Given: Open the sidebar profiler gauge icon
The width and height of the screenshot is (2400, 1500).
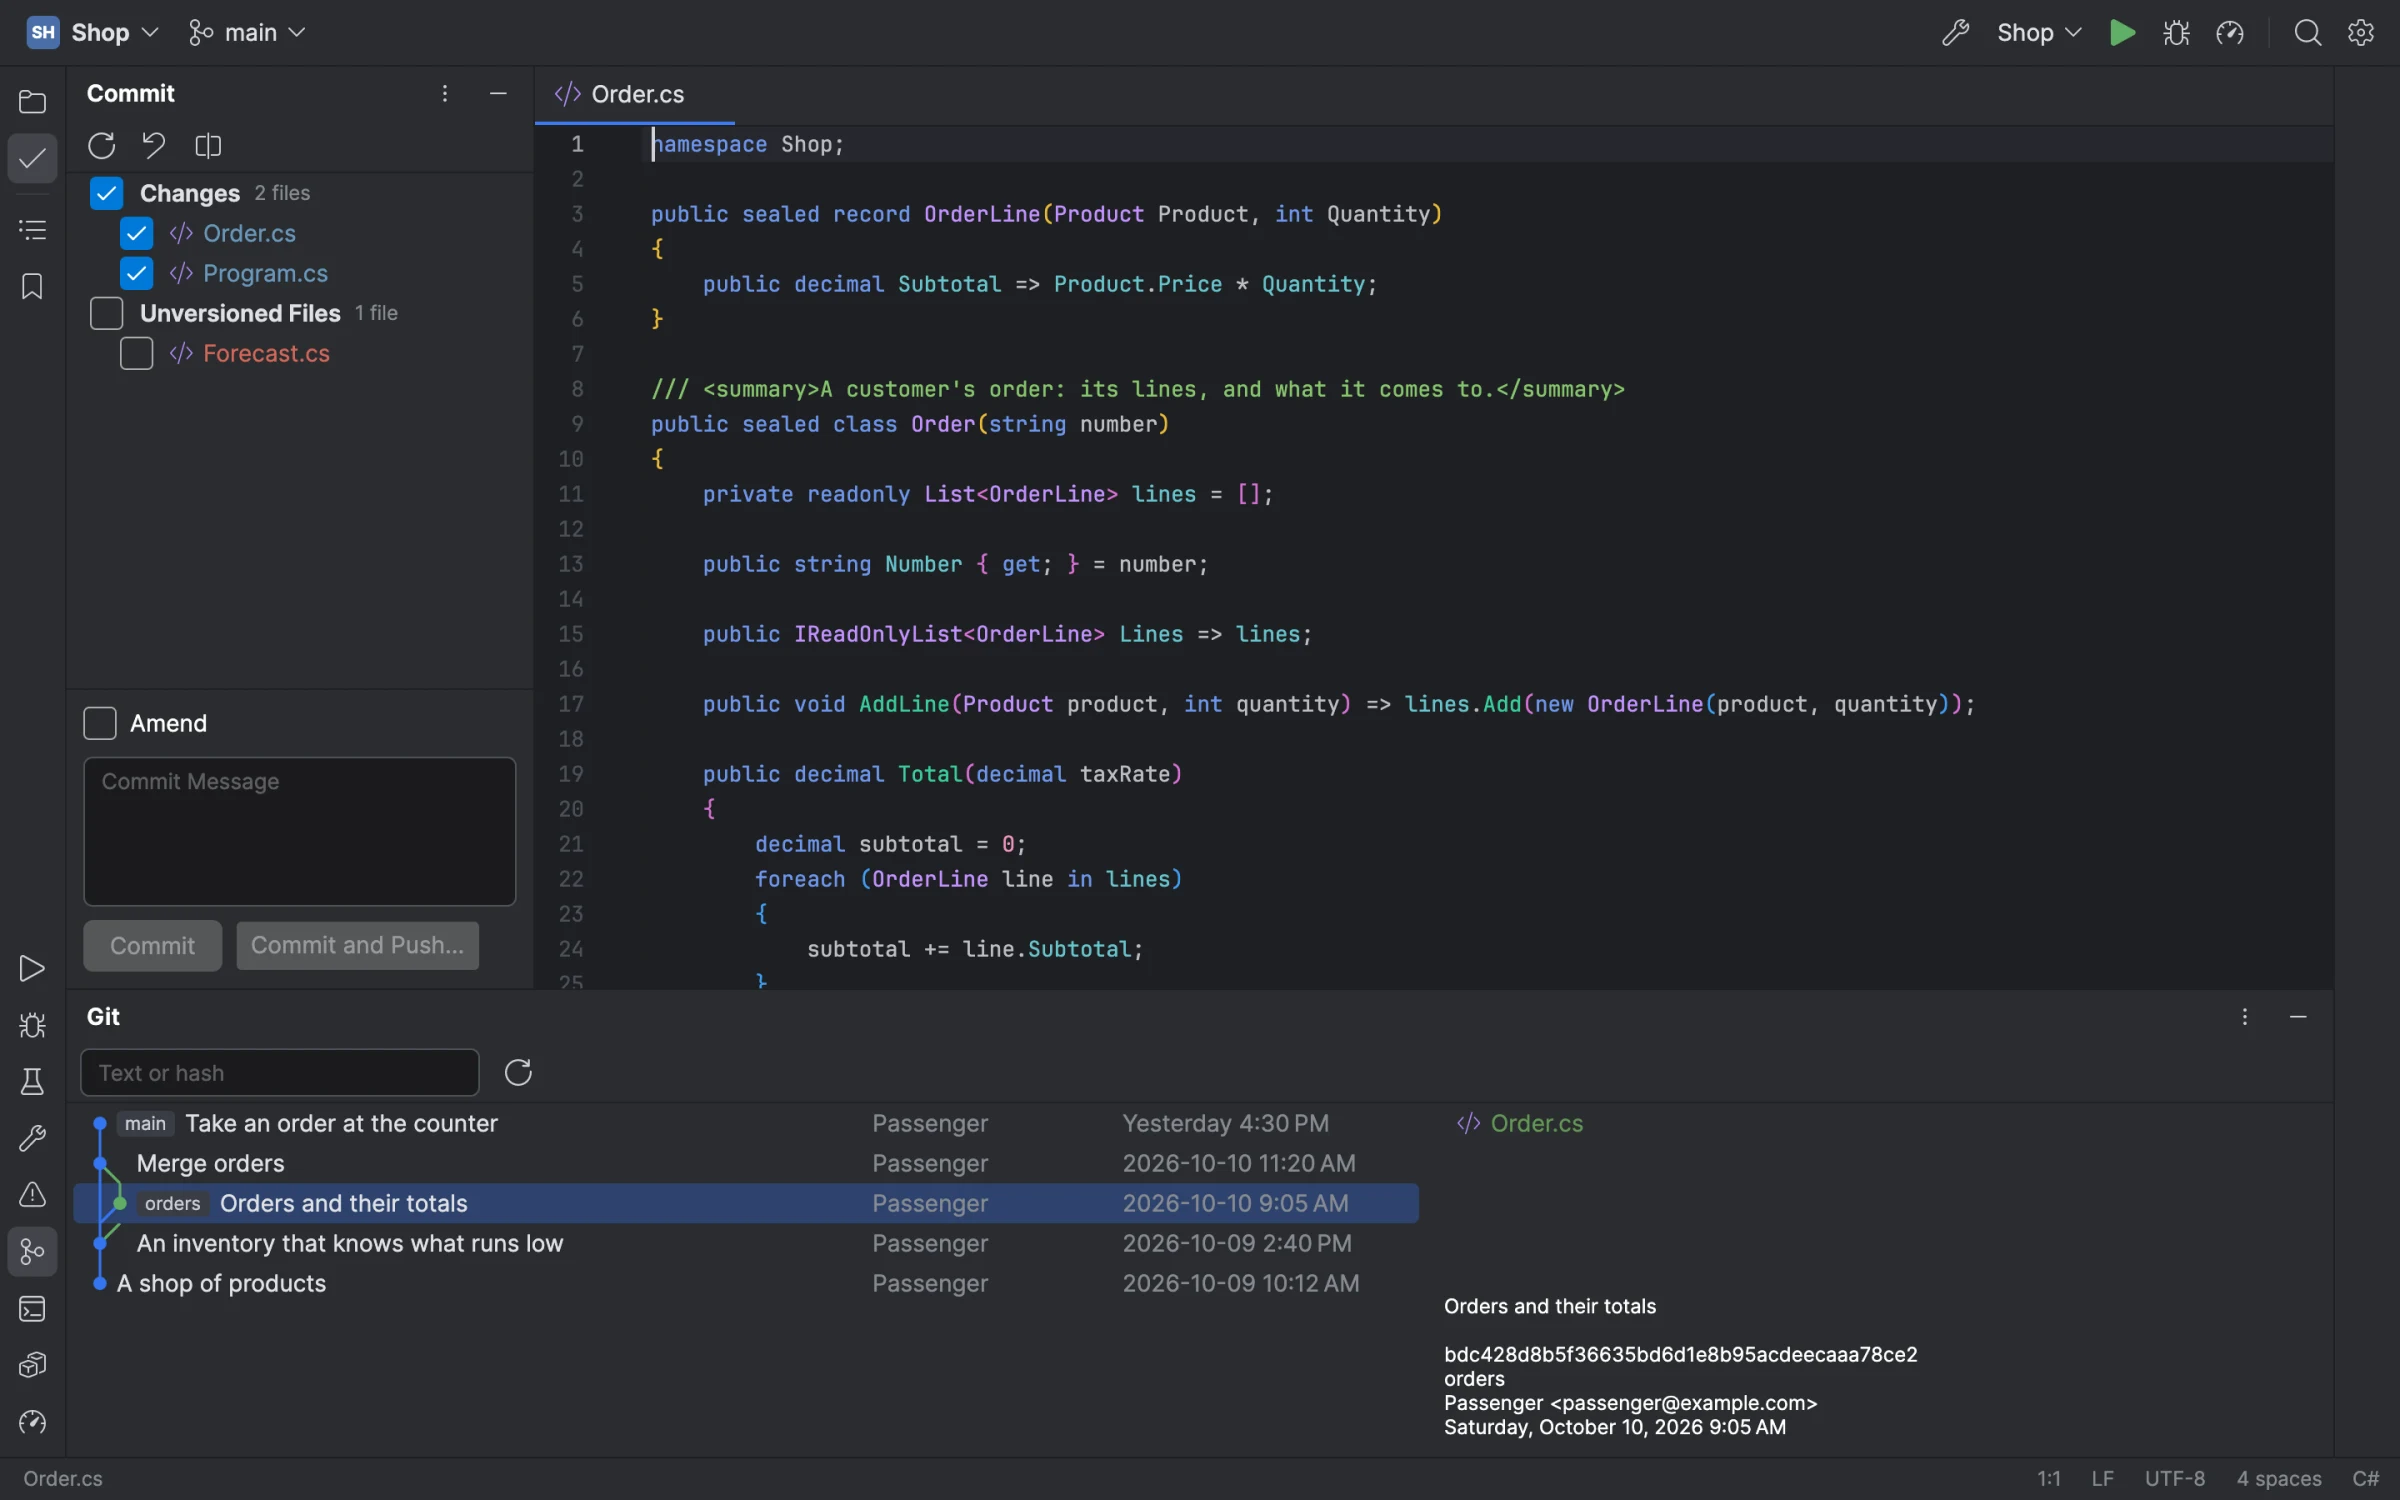Looking at the screenshot, I should pyautogui.click(x=32, y=1422).
